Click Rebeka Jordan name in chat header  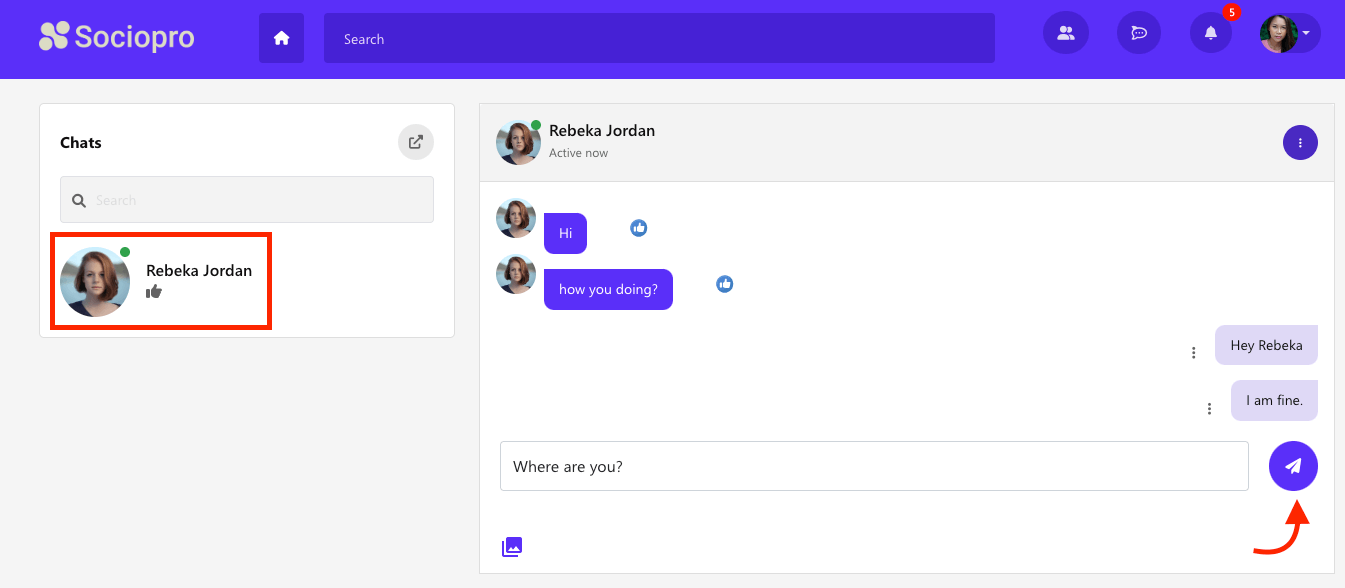[x=601, y=131]
